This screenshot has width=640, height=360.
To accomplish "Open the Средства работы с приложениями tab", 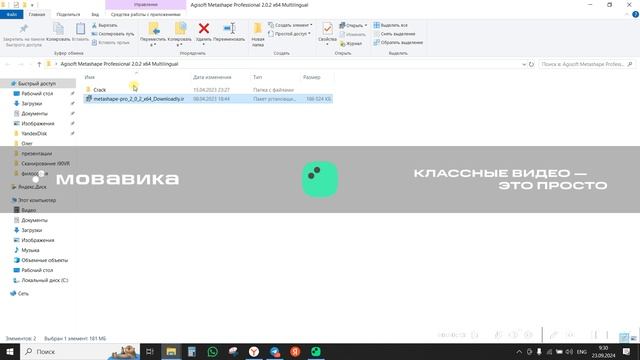I will (x=146, y=14).
